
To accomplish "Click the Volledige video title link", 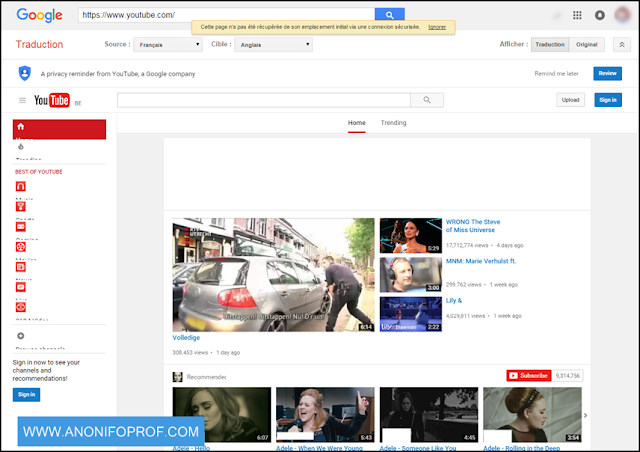I will 186,338.
